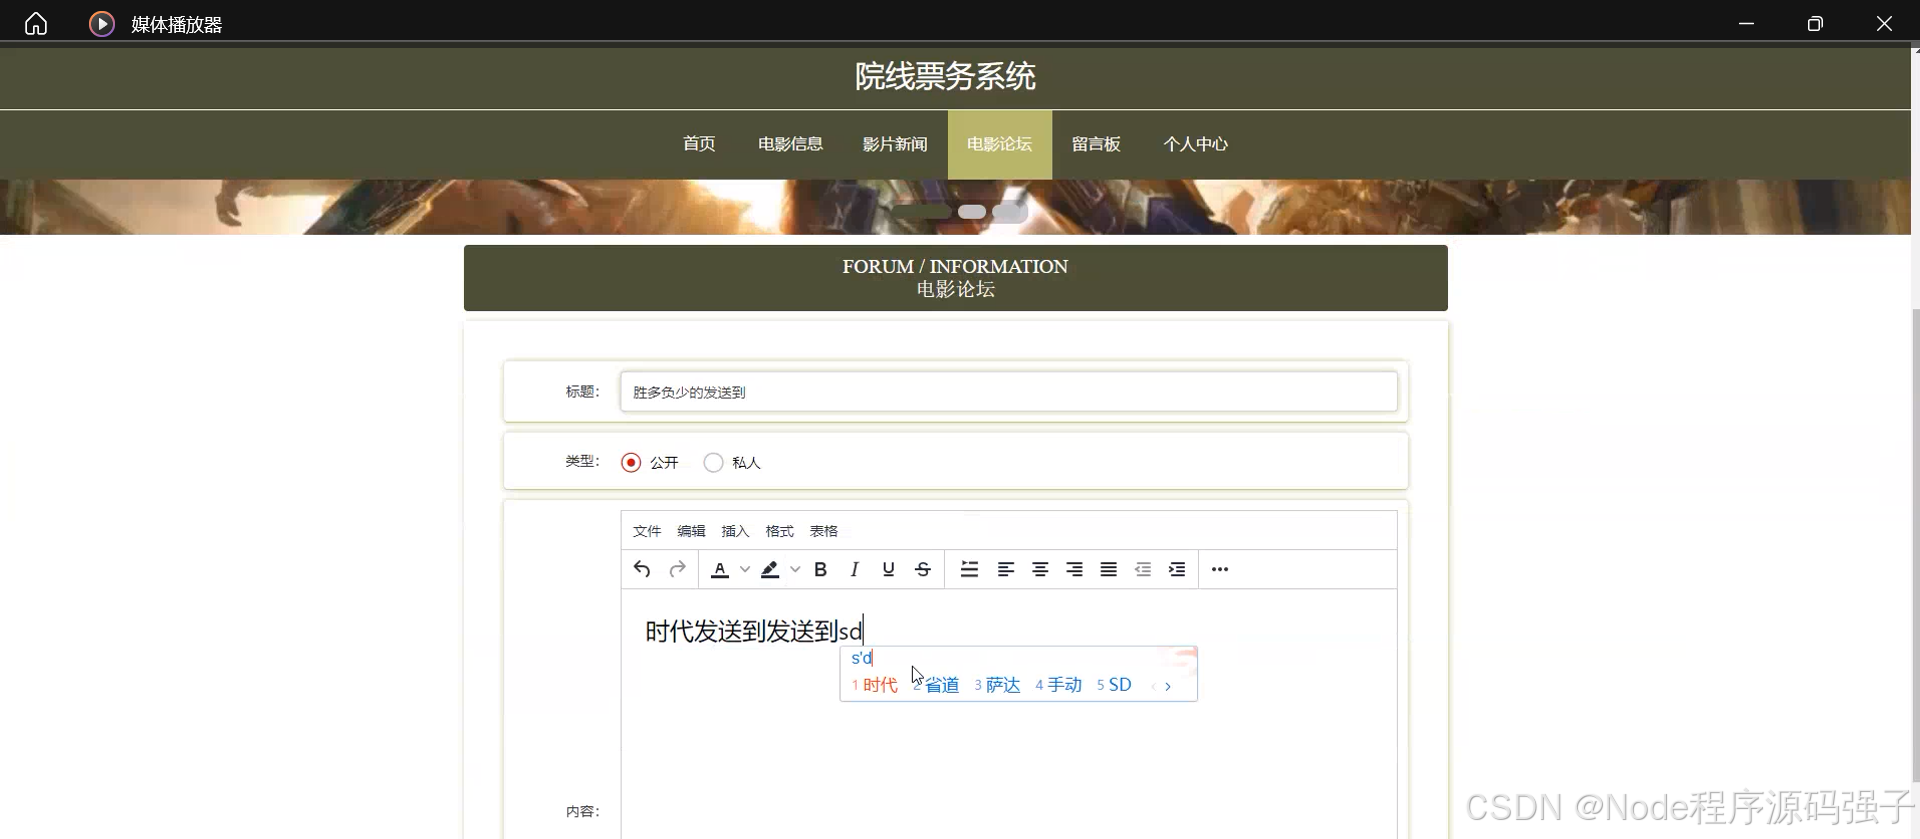This screenshot has width=1920, height=839.
Task: Click the undo icon in editor toolbar
Action: [642, 569]
